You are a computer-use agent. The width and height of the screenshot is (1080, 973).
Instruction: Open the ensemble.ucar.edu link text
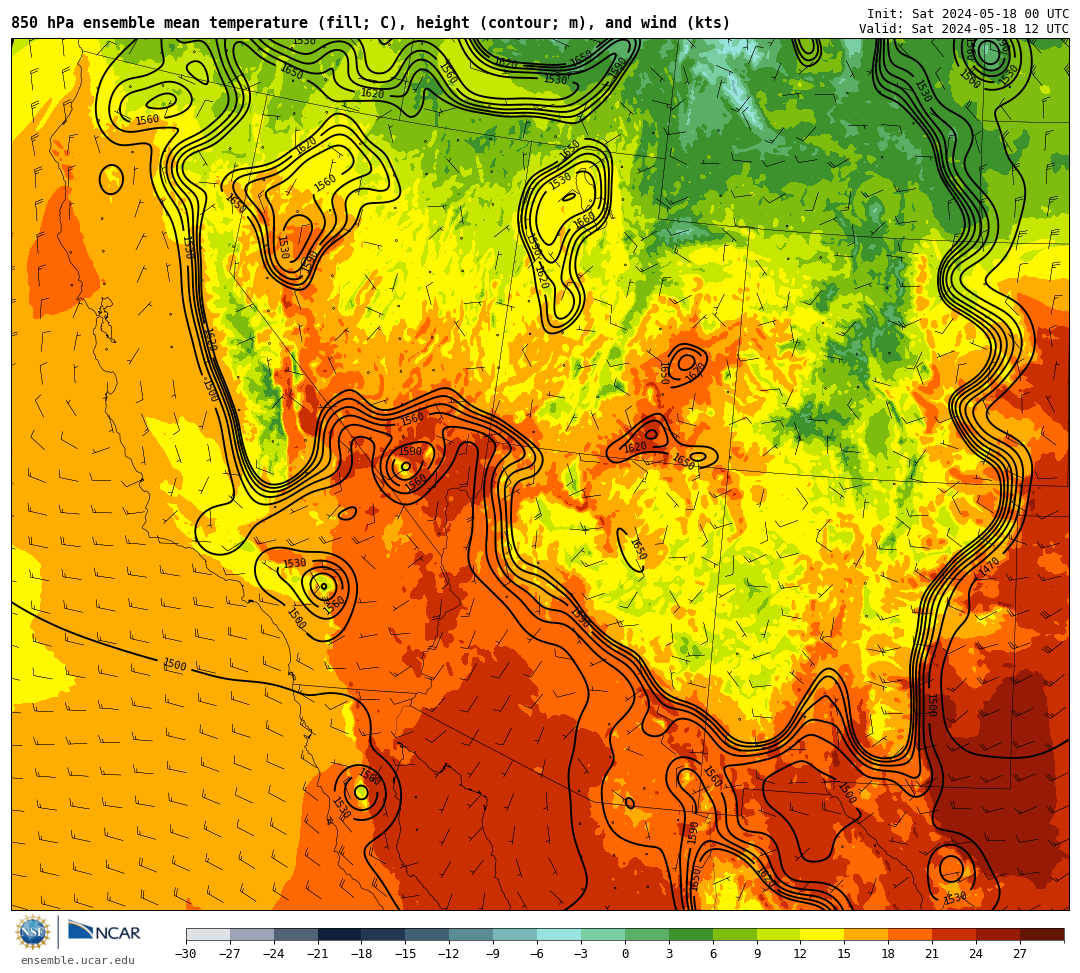click(78, 960)
